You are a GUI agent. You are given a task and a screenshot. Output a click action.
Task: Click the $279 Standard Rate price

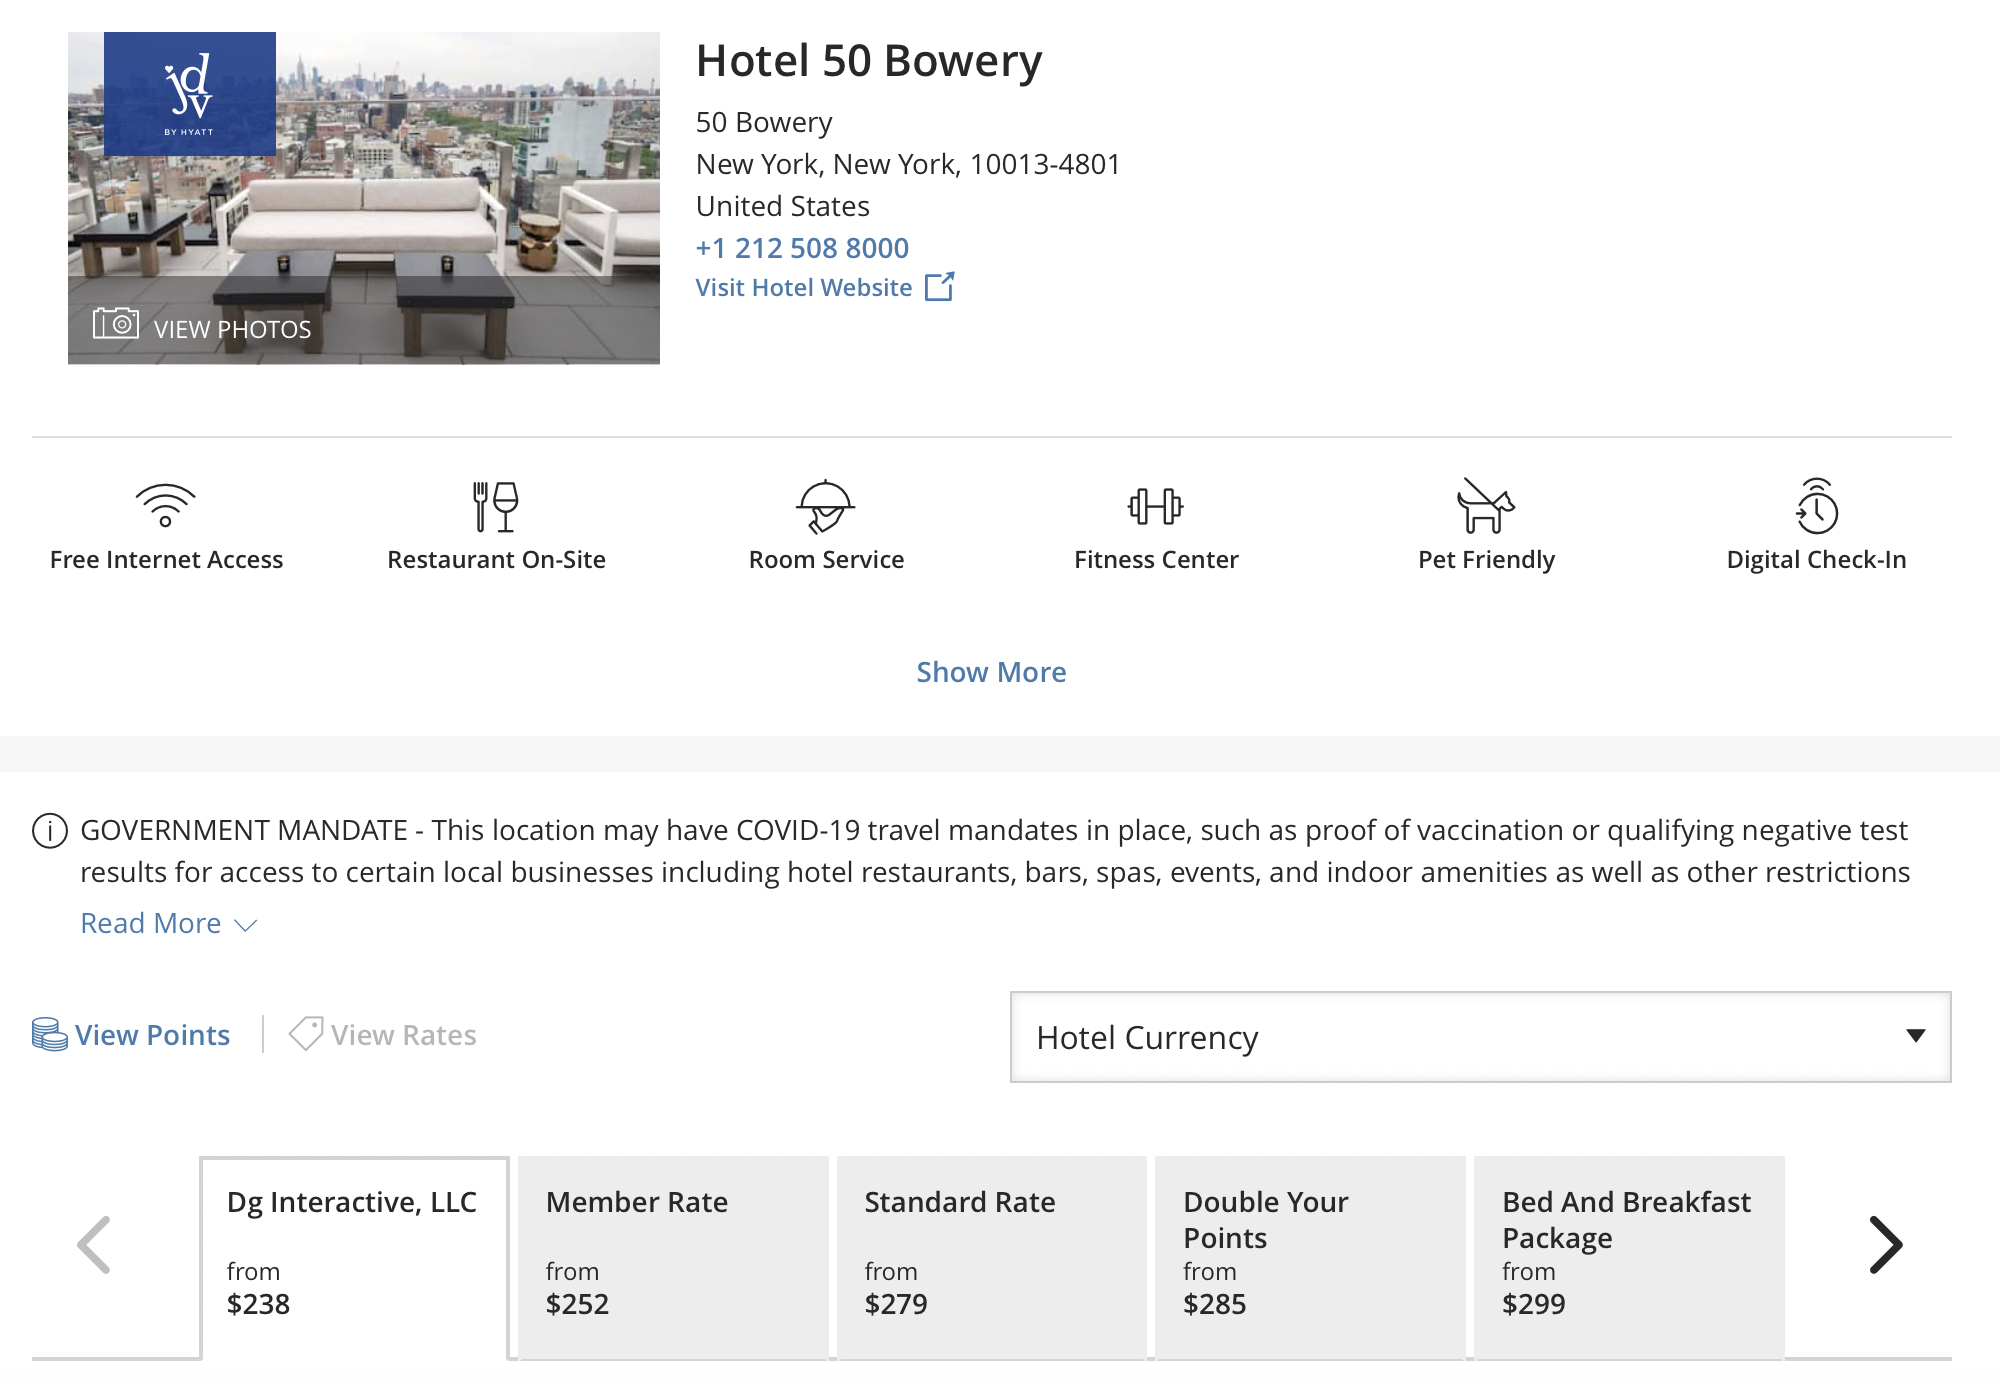click(x=896, y=1304)
